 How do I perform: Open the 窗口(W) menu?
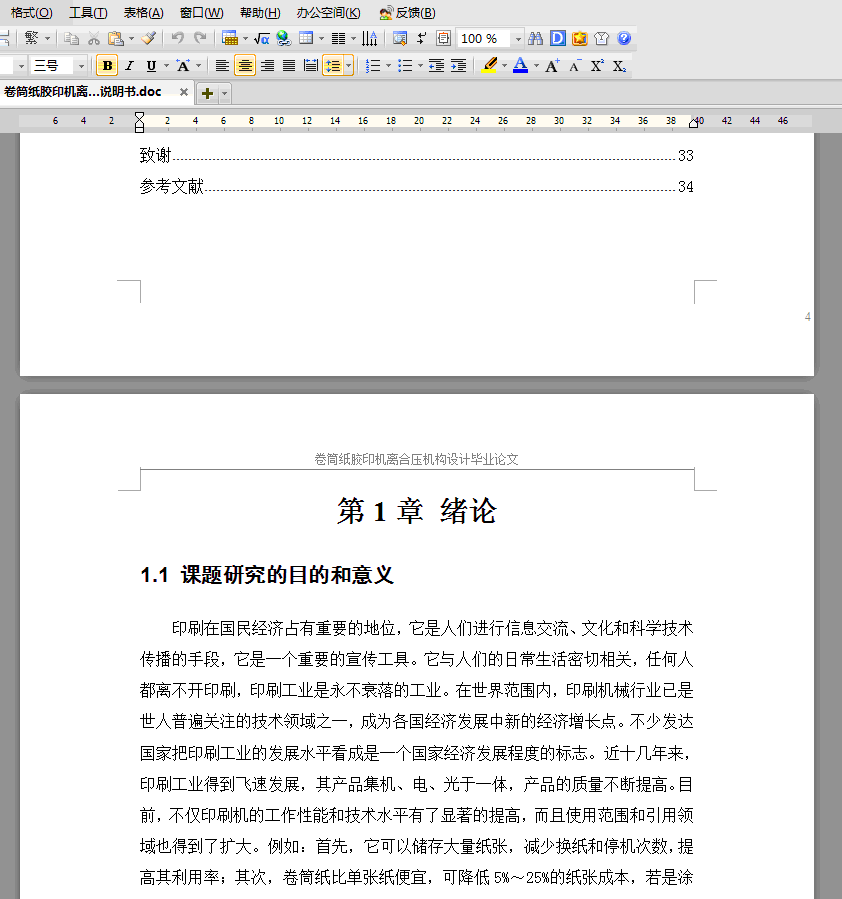[x=201, y=13]
